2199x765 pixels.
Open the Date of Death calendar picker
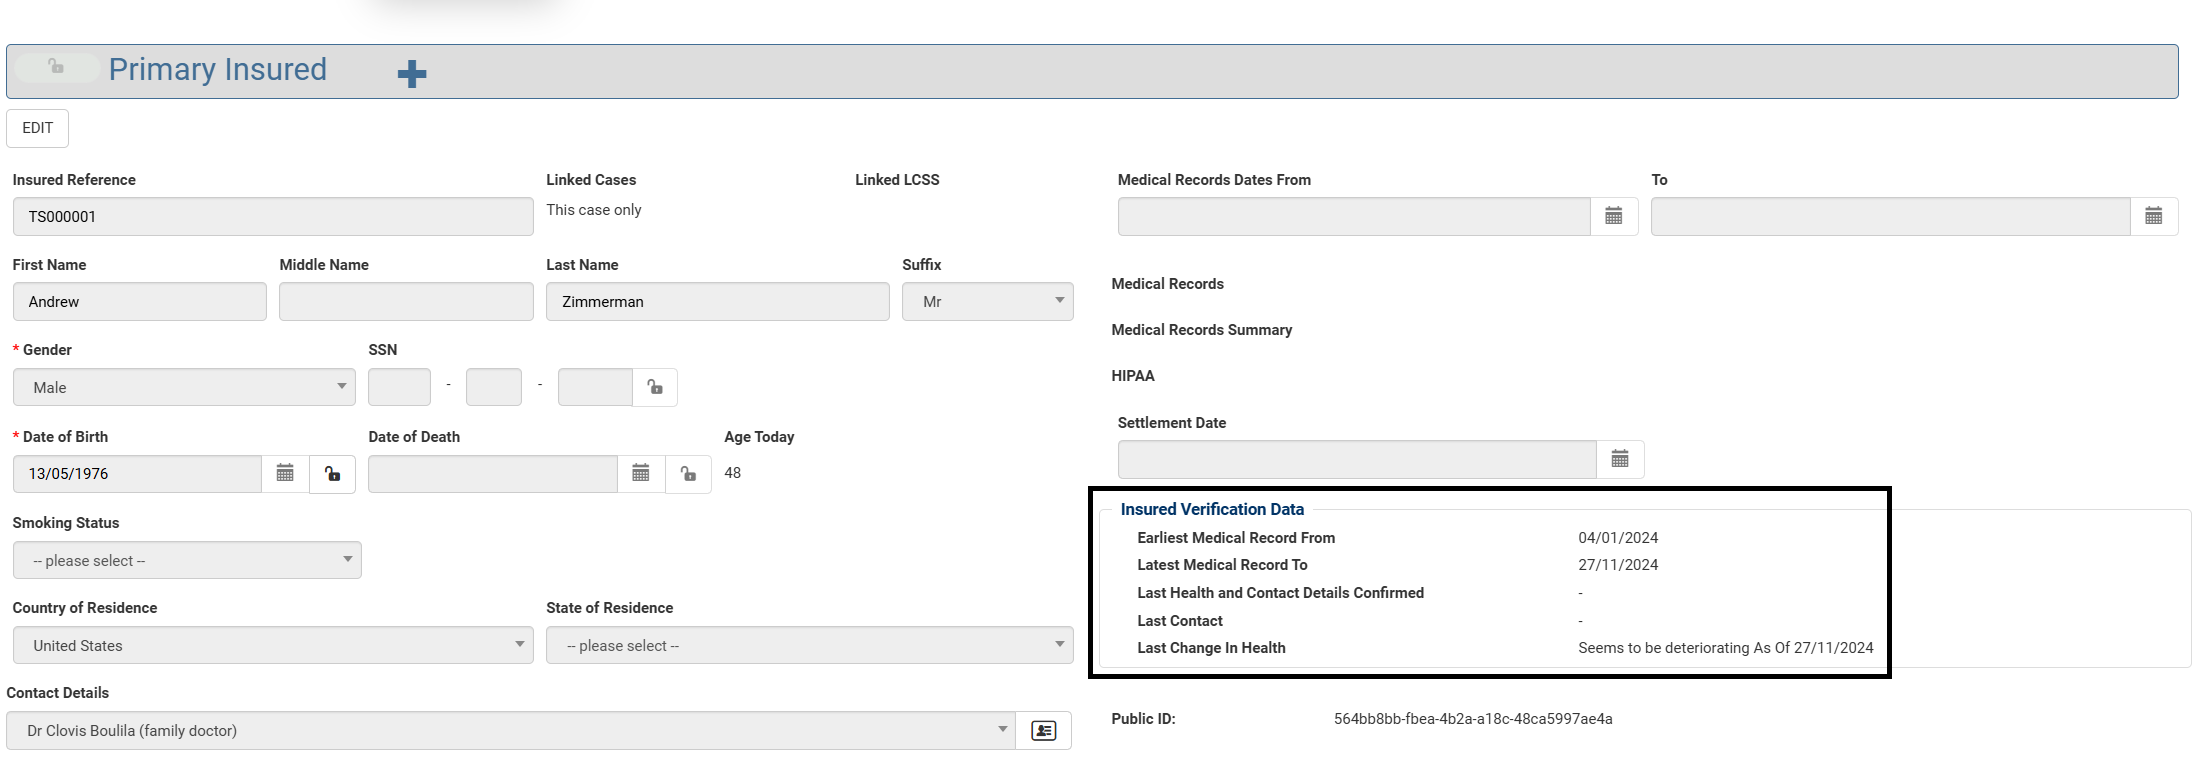(x=641, y=473)
